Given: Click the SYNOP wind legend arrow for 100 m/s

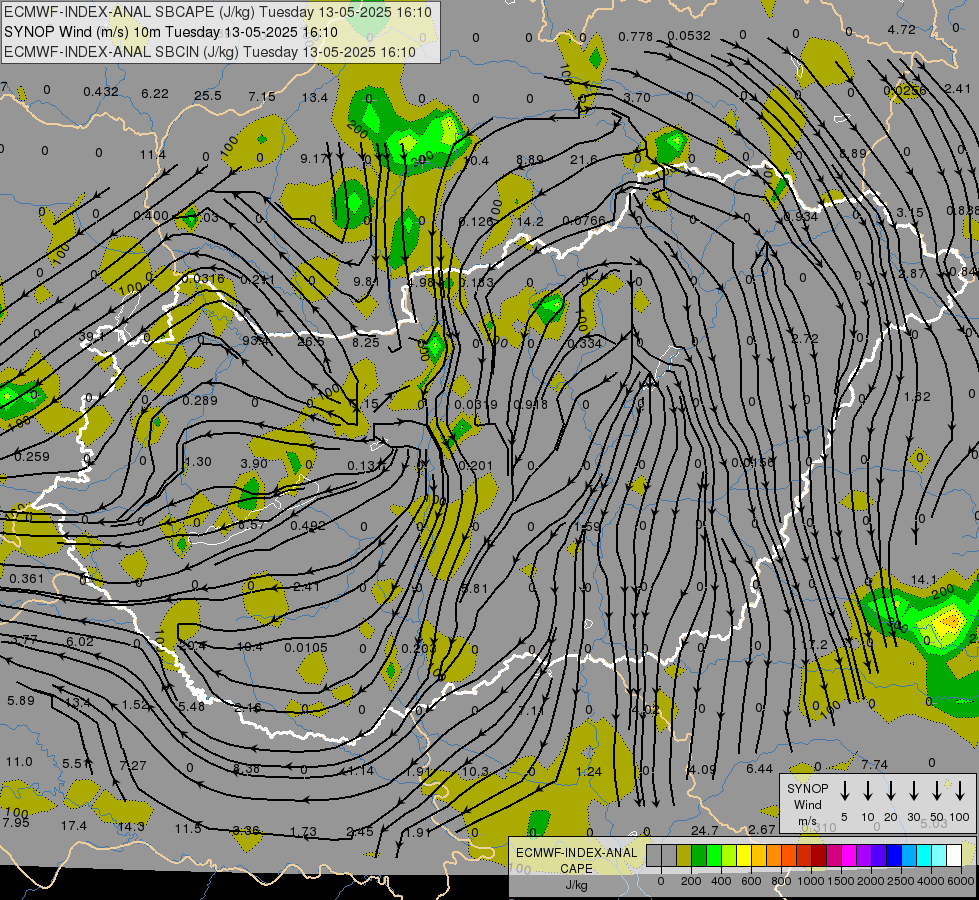Looking at the screenshot, I should click(960, 790).
